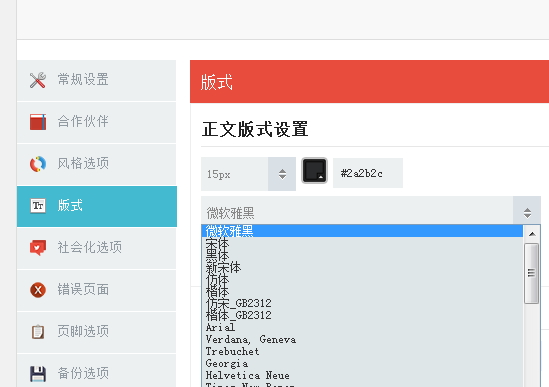Click the red X icon for 错误页面
Viewport: 549px width, 387px height.
click(38, 290)
